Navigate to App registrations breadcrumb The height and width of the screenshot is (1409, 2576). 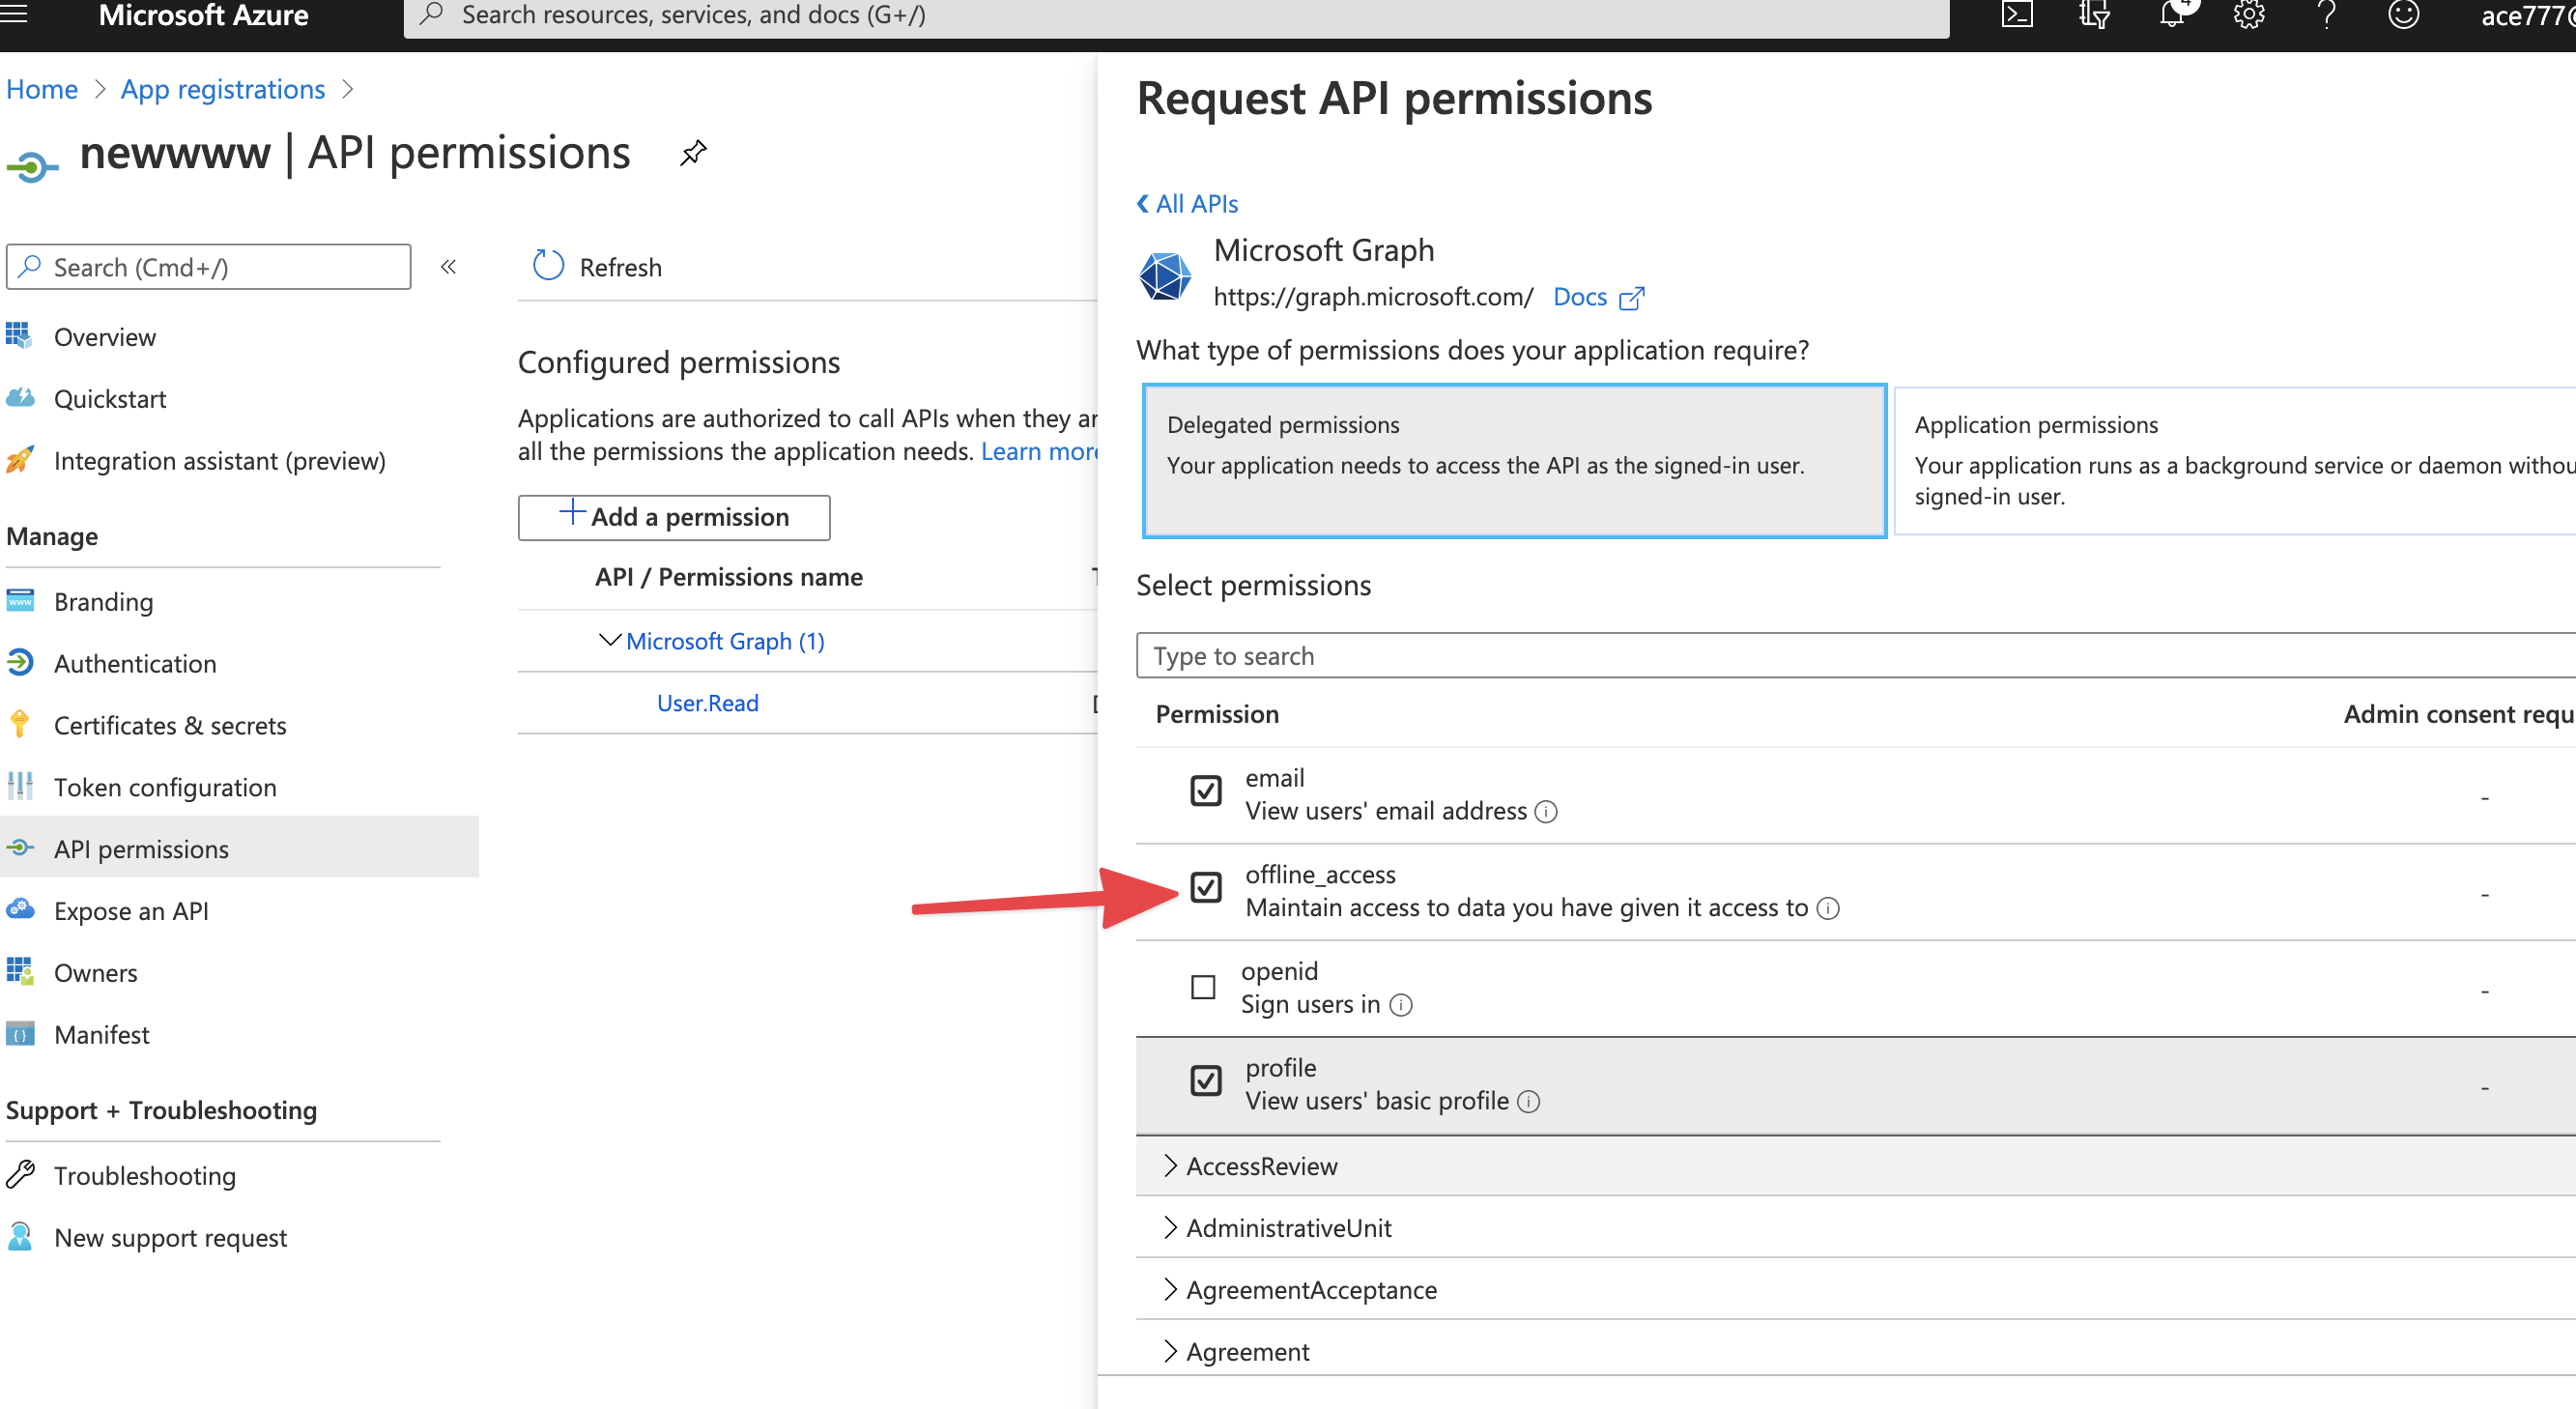pyautogui.click(x=223, y=89)
